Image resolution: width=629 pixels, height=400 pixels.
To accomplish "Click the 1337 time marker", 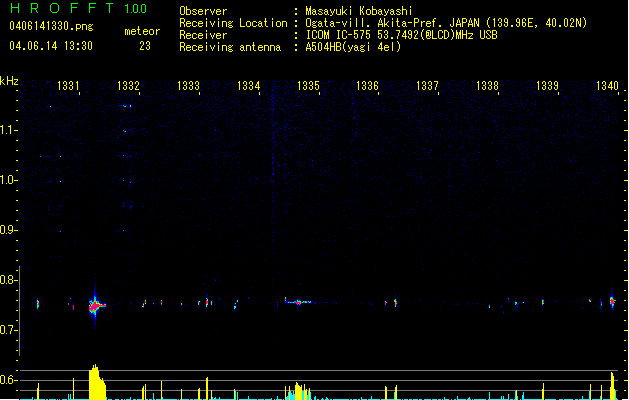I will [428, 85].
